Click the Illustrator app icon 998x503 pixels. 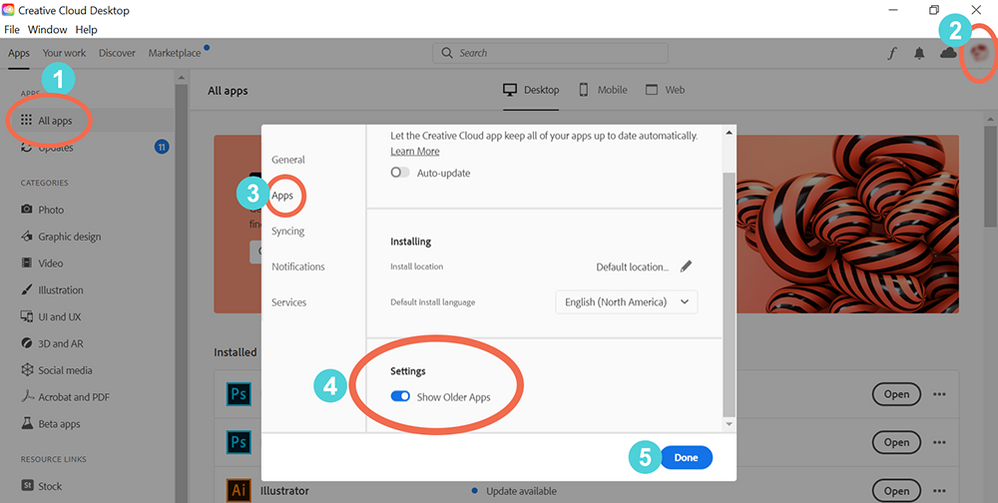239,491
